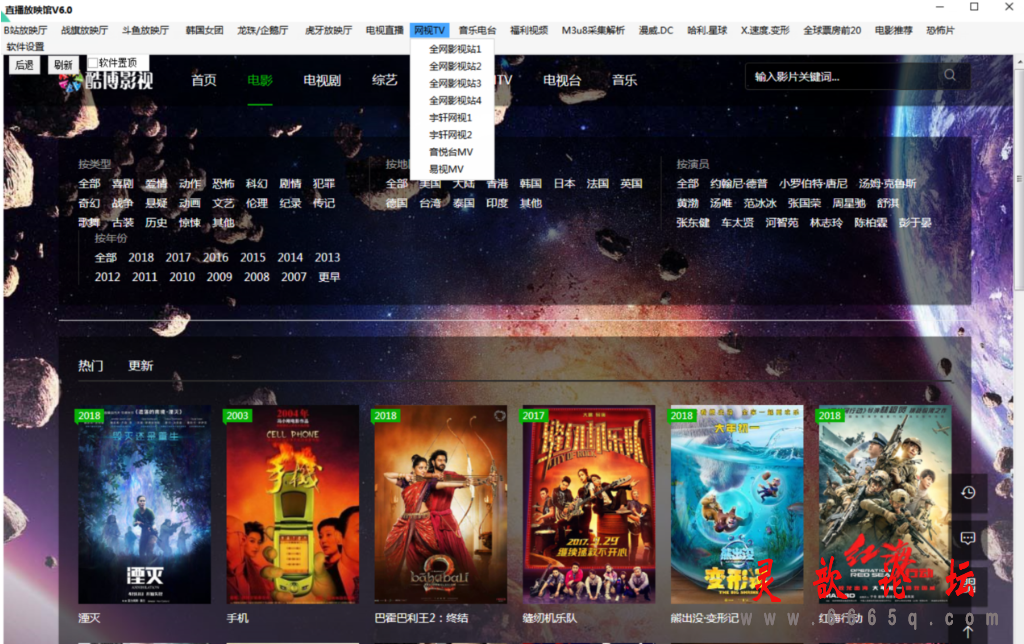Filter movies by region 英国
Image resolution: width=1024 pixels, height=644 pixels.
(x=632, y=184)
